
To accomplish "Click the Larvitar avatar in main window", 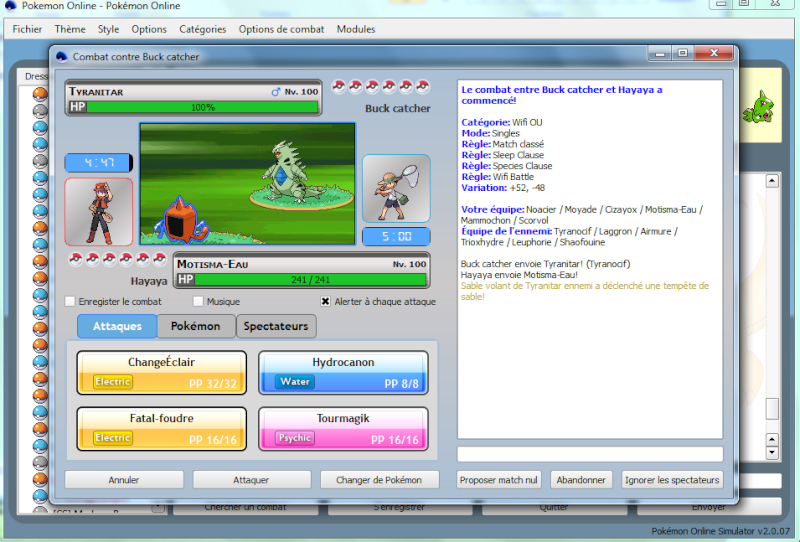I will tap(759, 107).
